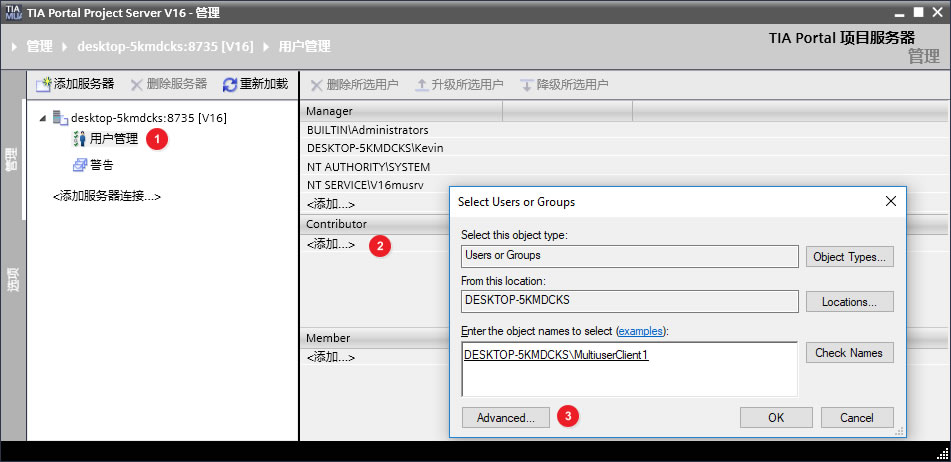Click the Object Types... button
951x462 pixels.
(x=850, y=256)
